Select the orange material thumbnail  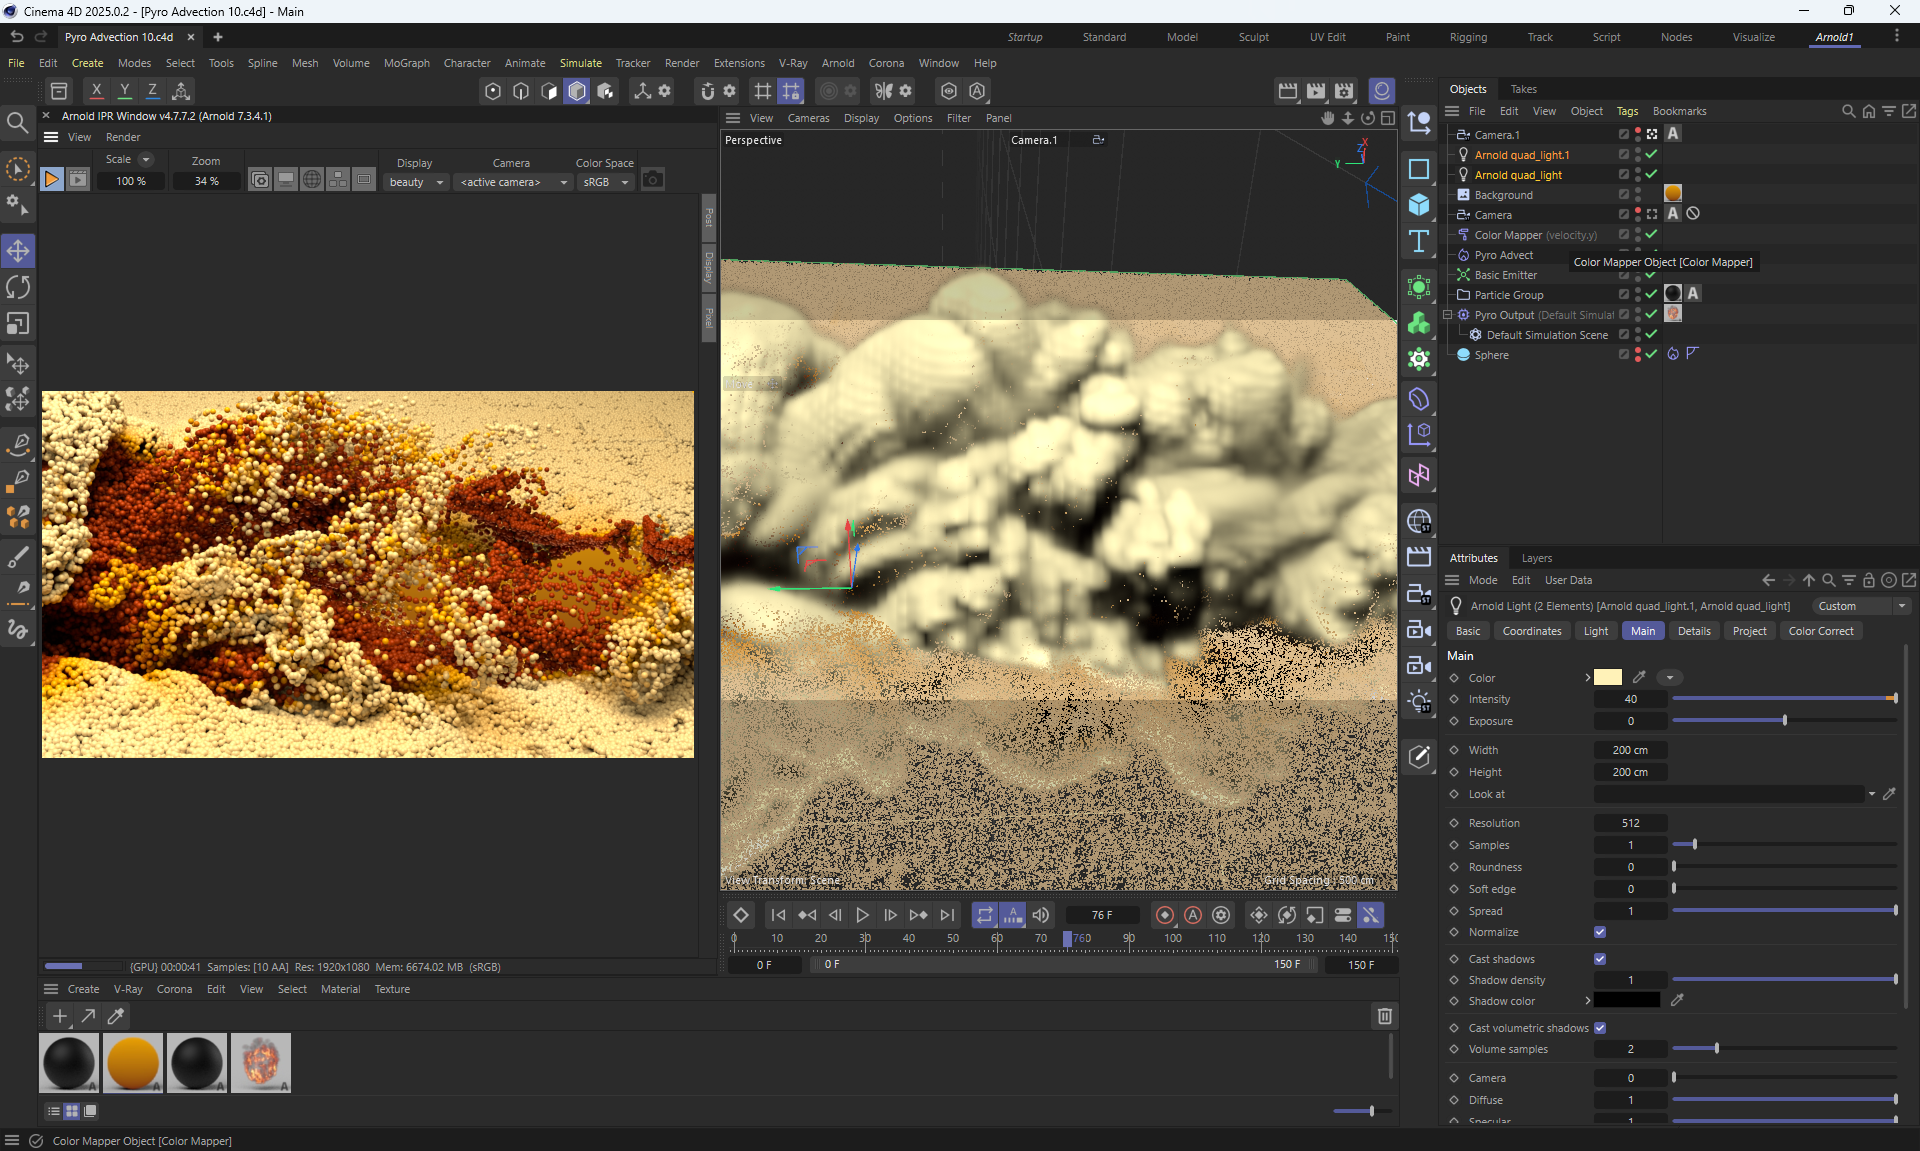[133, 1062]
